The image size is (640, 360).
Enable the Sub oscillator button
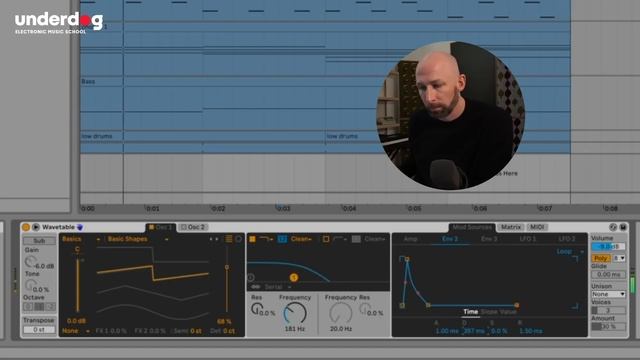pyautogui.click(x=39, y=241)
